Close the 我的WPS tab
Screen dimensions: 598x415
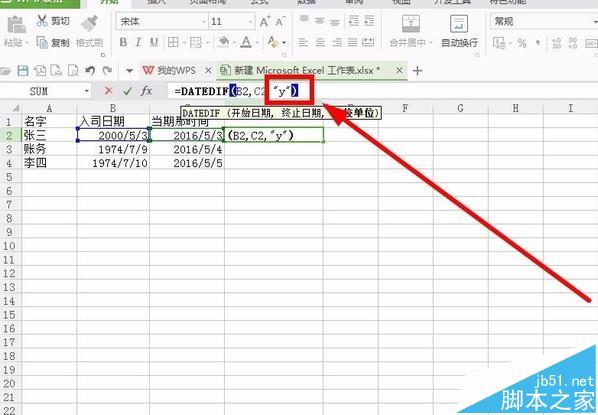(x=208, y=71)
